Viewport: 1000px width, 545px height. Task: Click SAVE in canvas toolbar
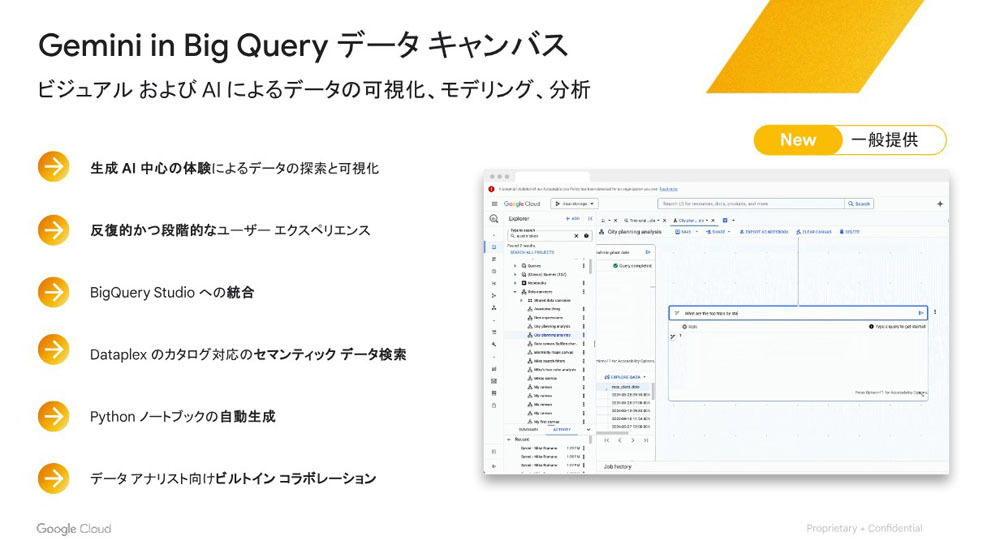[x=684, y=232]
